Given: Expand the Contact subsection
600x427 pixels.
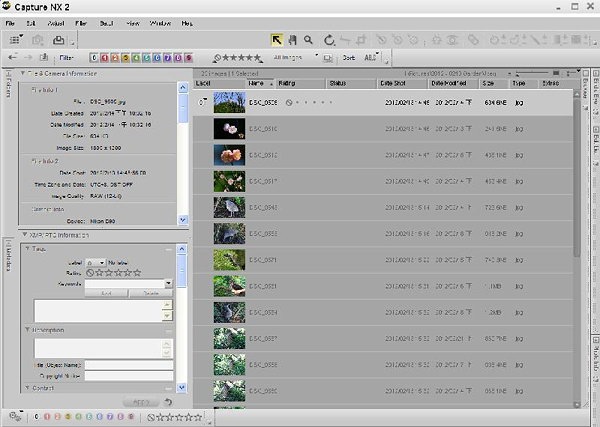Looking at the screenshot, I should pyautogui.click(x=28, y=388).
